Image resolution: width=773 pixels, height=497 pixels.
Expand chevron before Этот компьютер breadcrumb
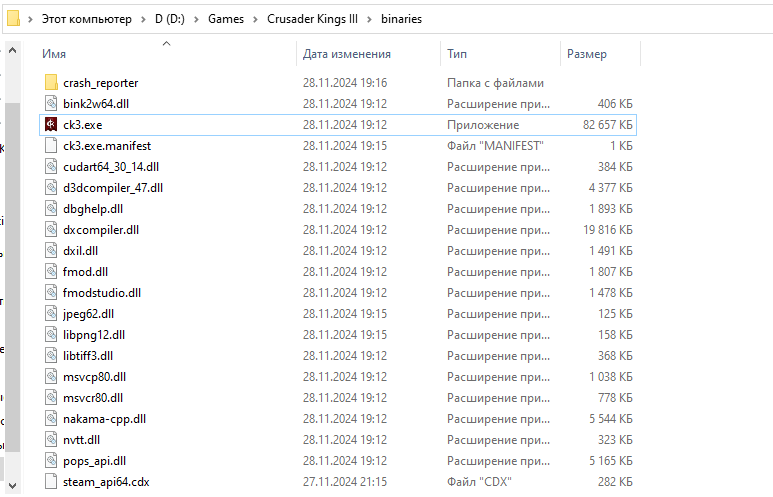click(30, 19)
